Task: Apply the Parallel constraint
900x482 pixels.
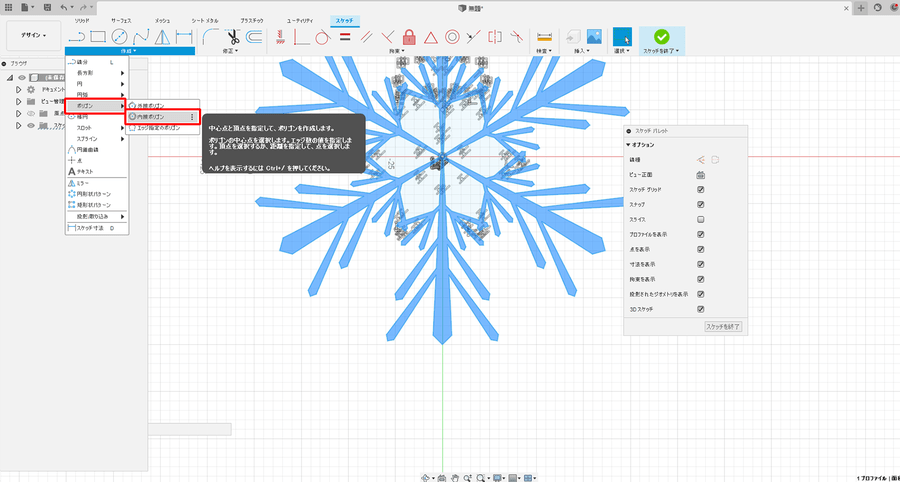Action: [366, 37]
